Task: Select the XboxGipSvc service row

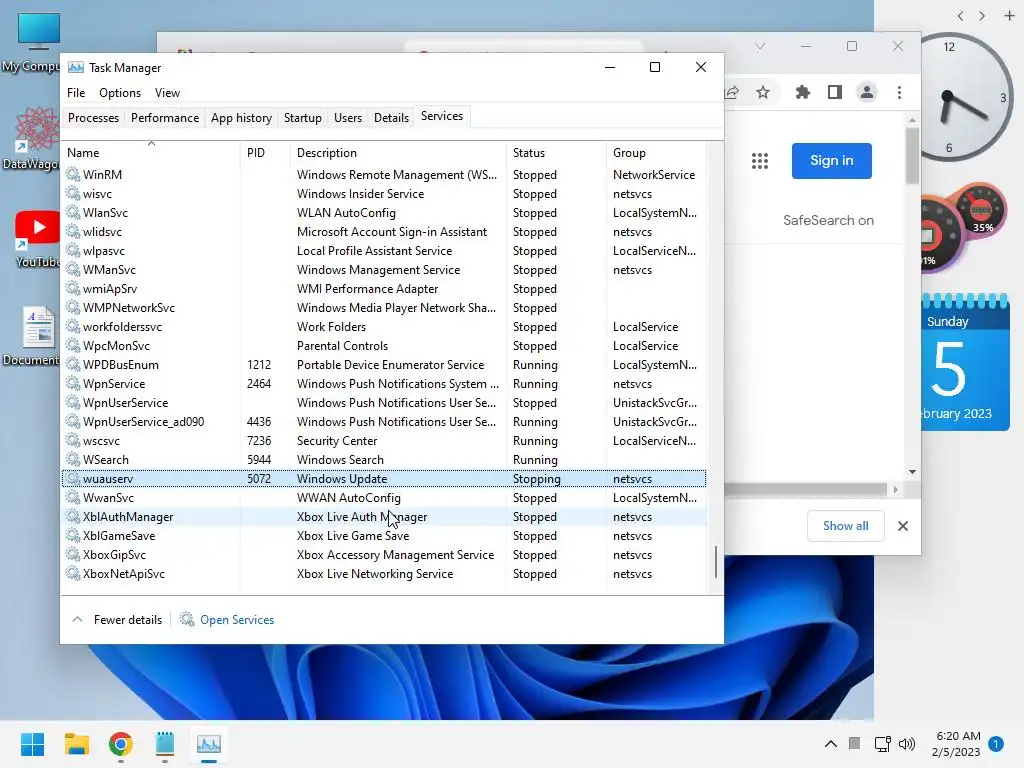Action: [x=384, y=554]
